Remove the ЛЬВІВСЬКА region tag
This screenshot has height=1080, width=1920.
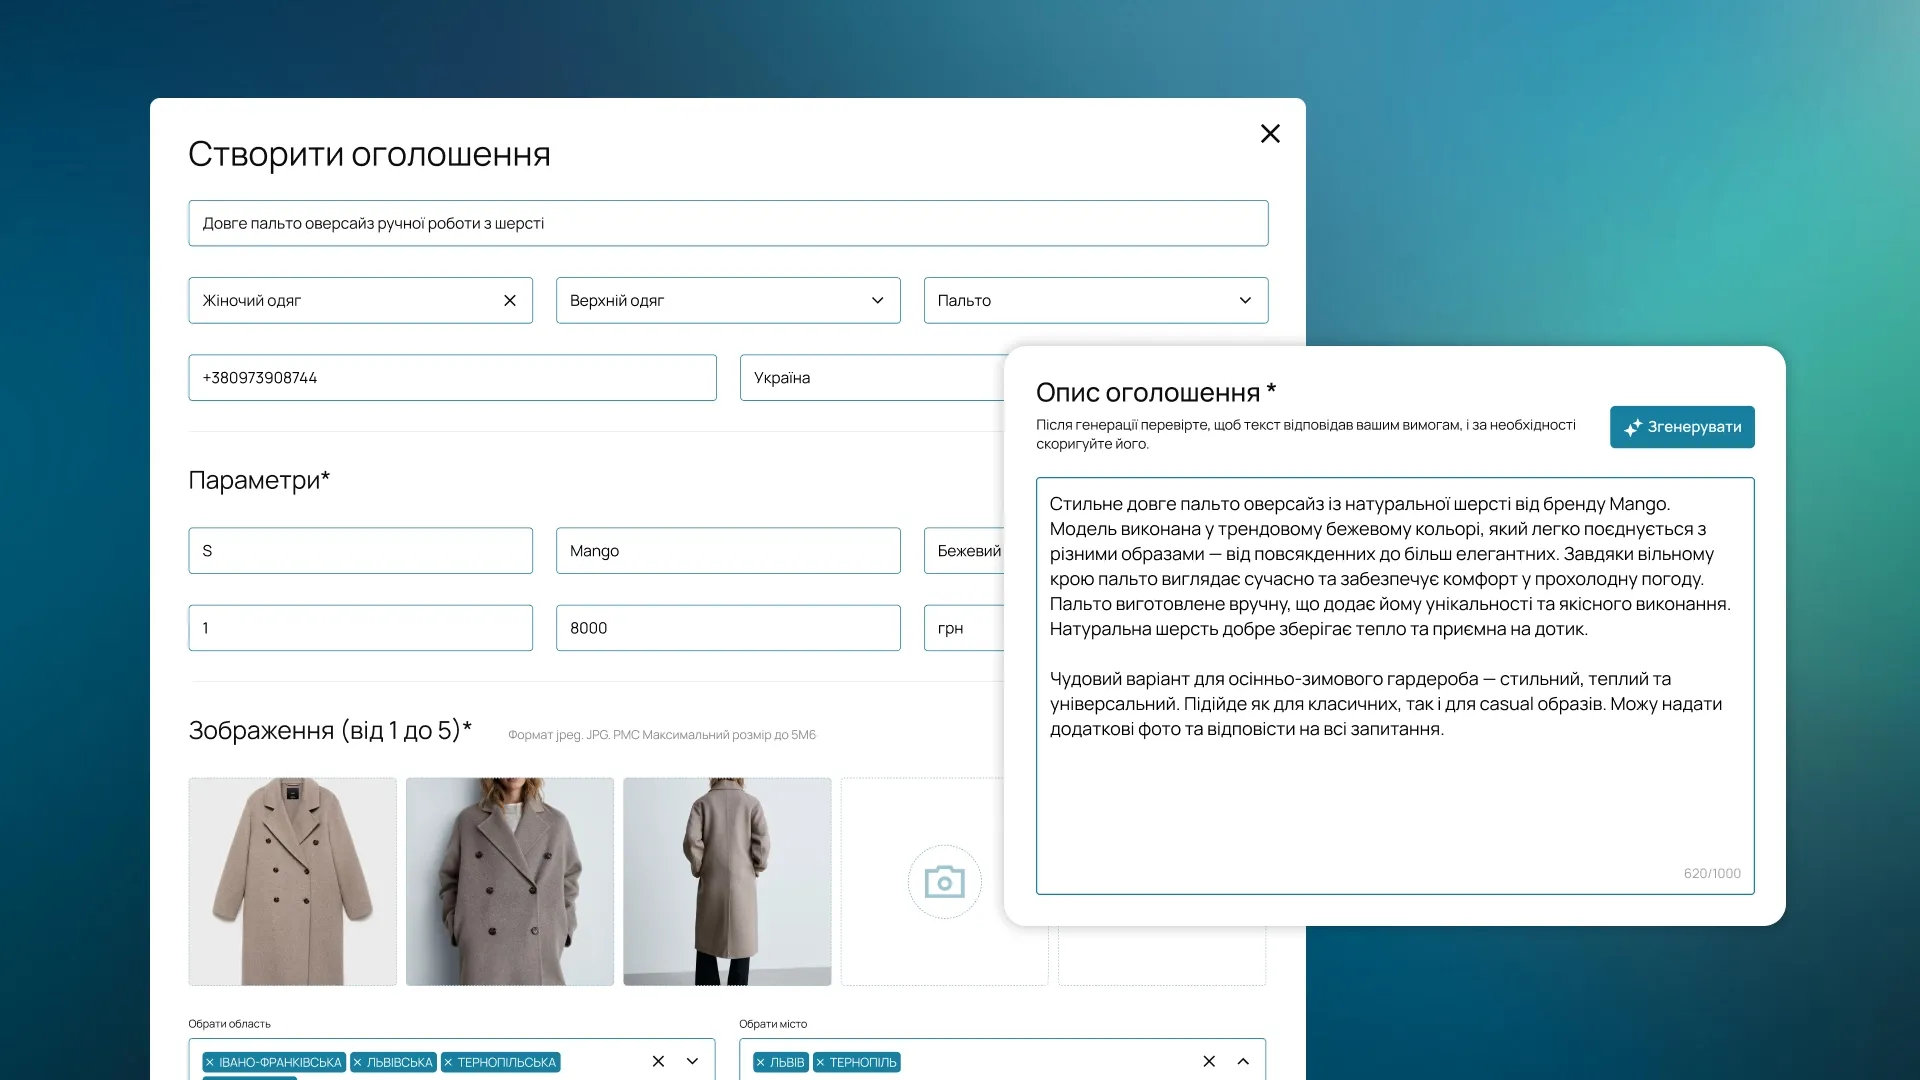point(357,1062)
